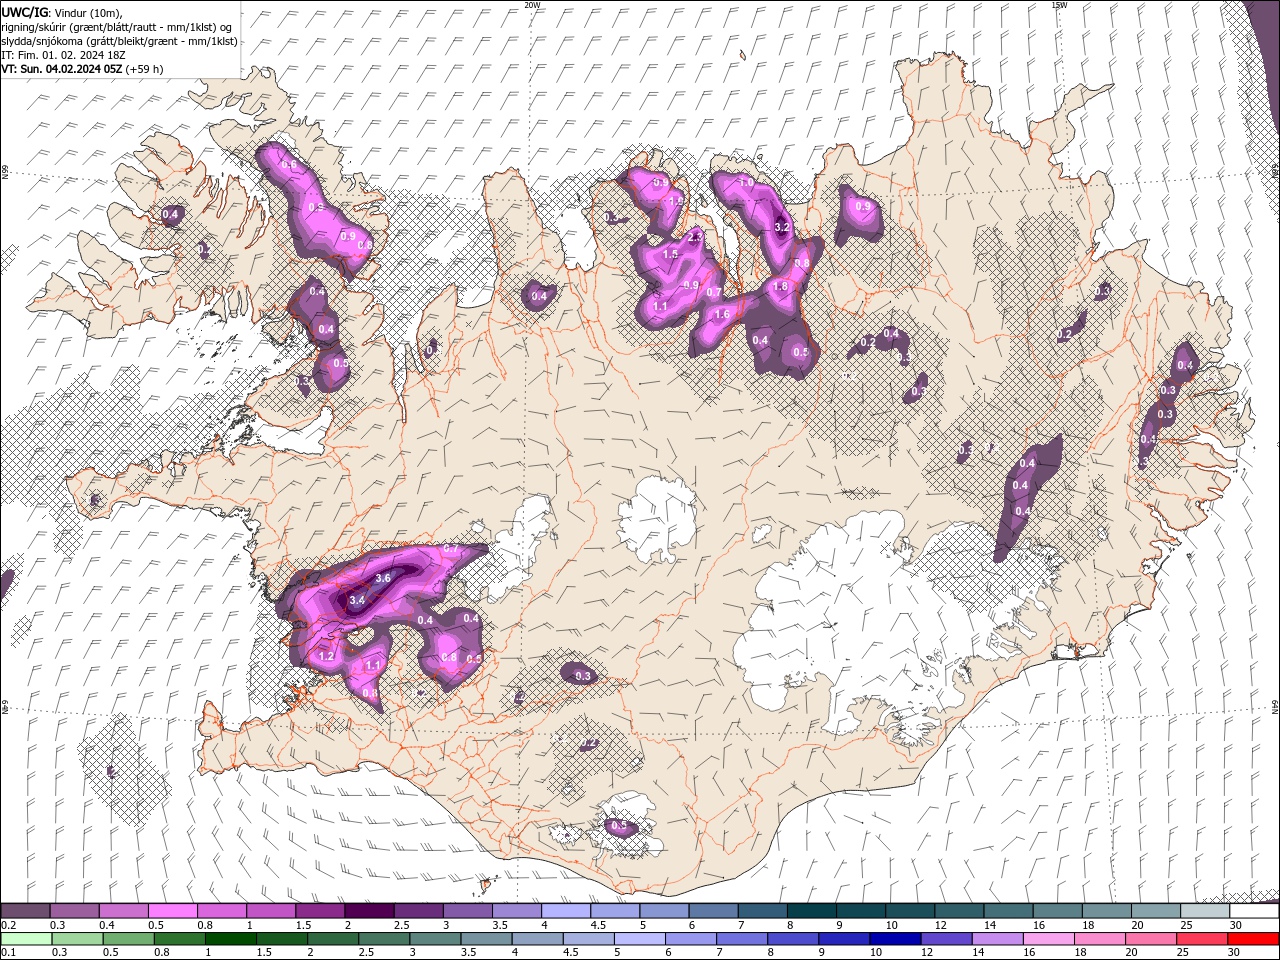Select the slate blue 6 swatch in upper legend row
Screen dimensions: 1280x960
point(714,911)
